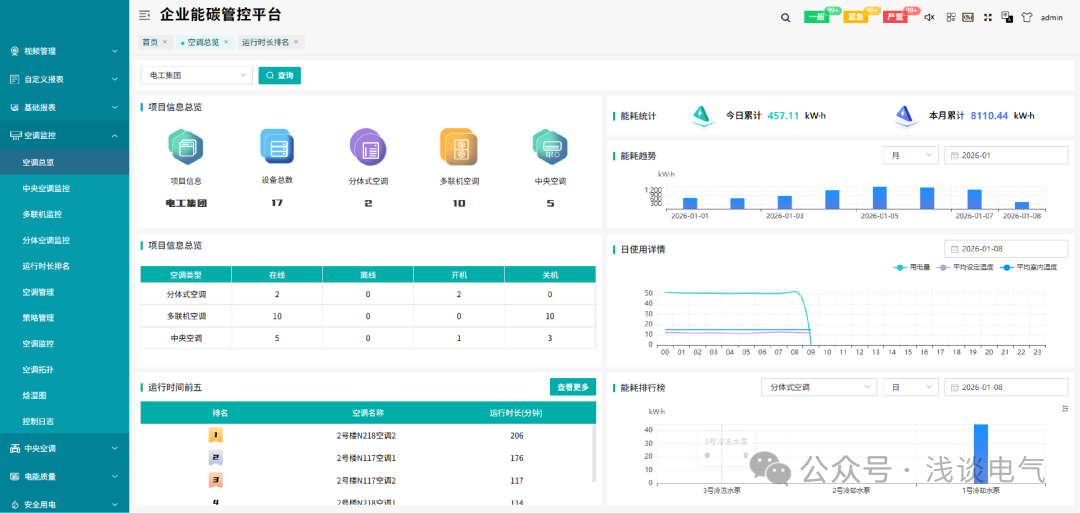Open 焓湿图 in the sidebar
1080x513 pixels.
(x=64, y=395)
